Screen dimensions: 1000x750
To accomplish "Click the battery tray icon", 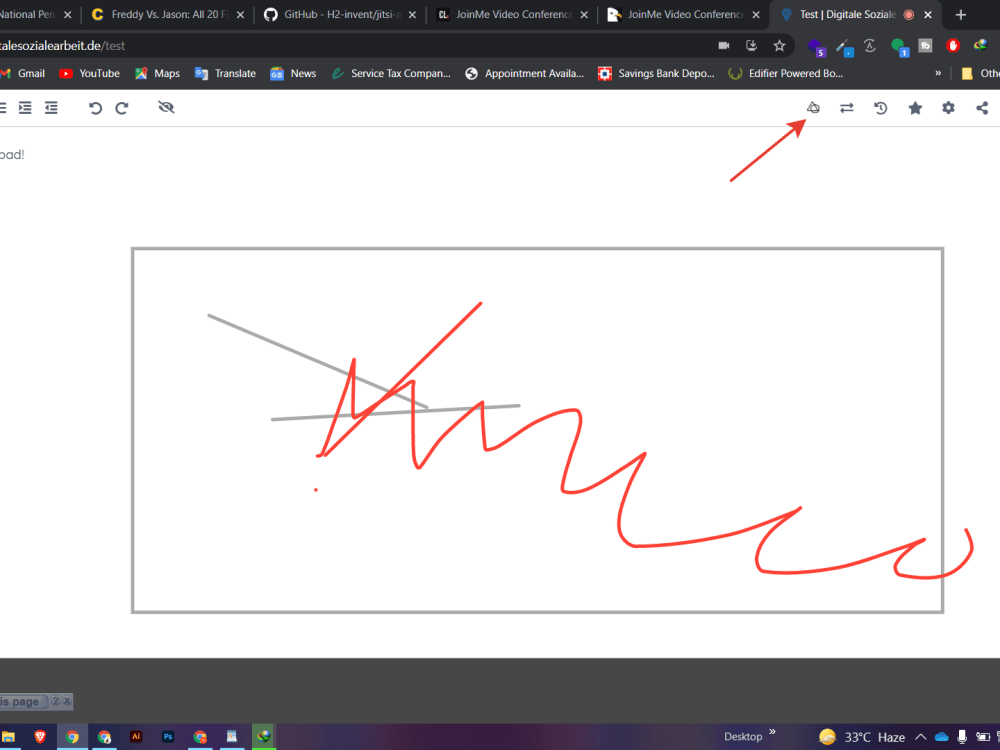I will pyautogui.click(x=983, y=737).
